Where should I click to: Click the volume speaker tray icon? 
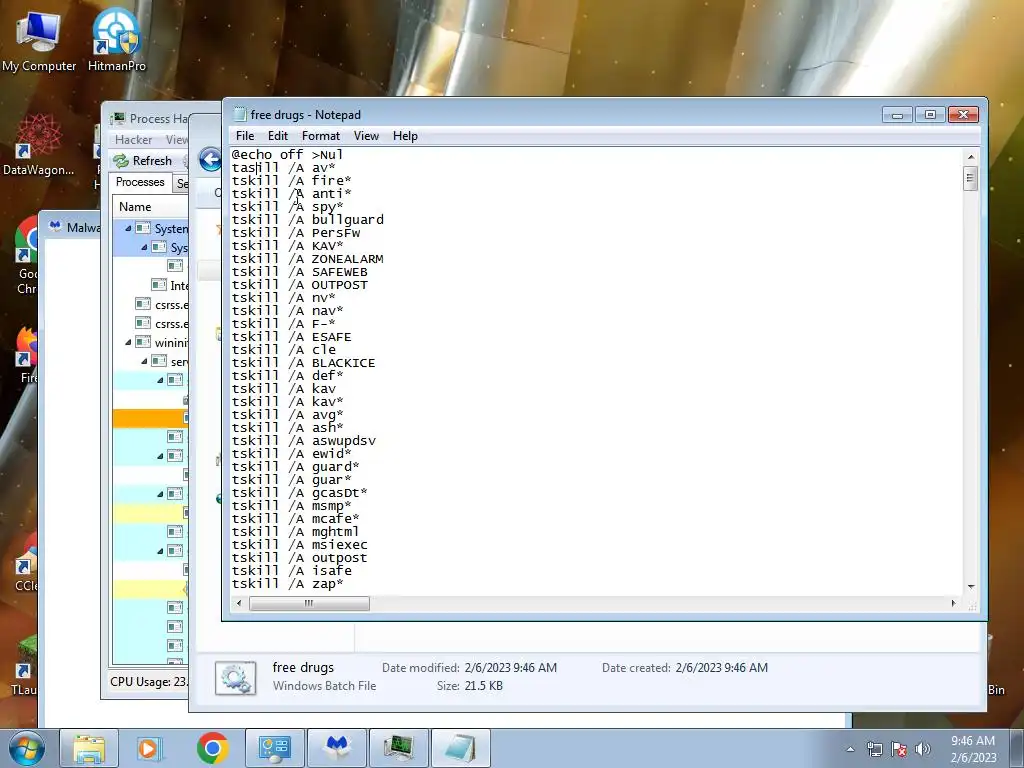click(922, 749)
